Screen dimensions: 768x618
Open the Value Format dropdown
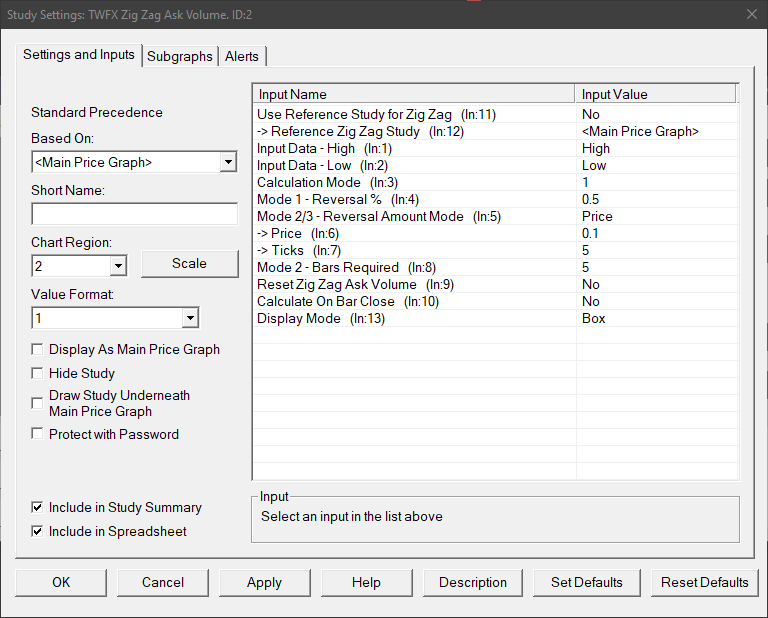190,318
